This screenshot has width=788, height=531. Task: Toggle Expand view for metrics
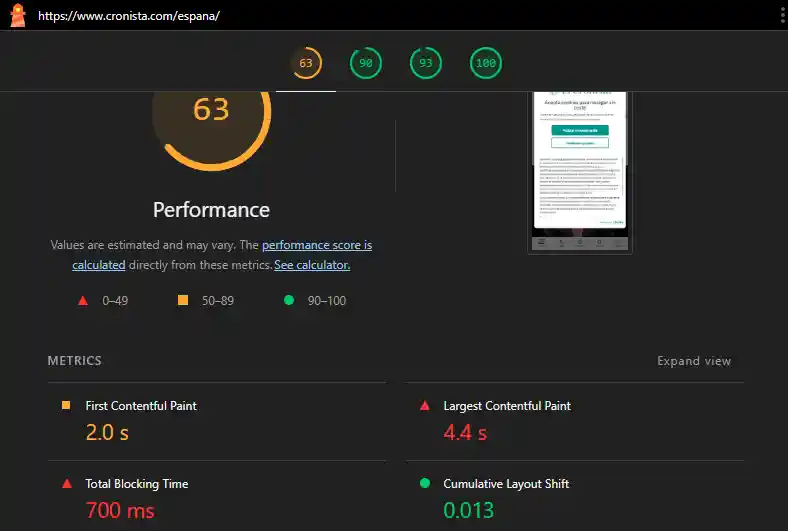(694, 361)
